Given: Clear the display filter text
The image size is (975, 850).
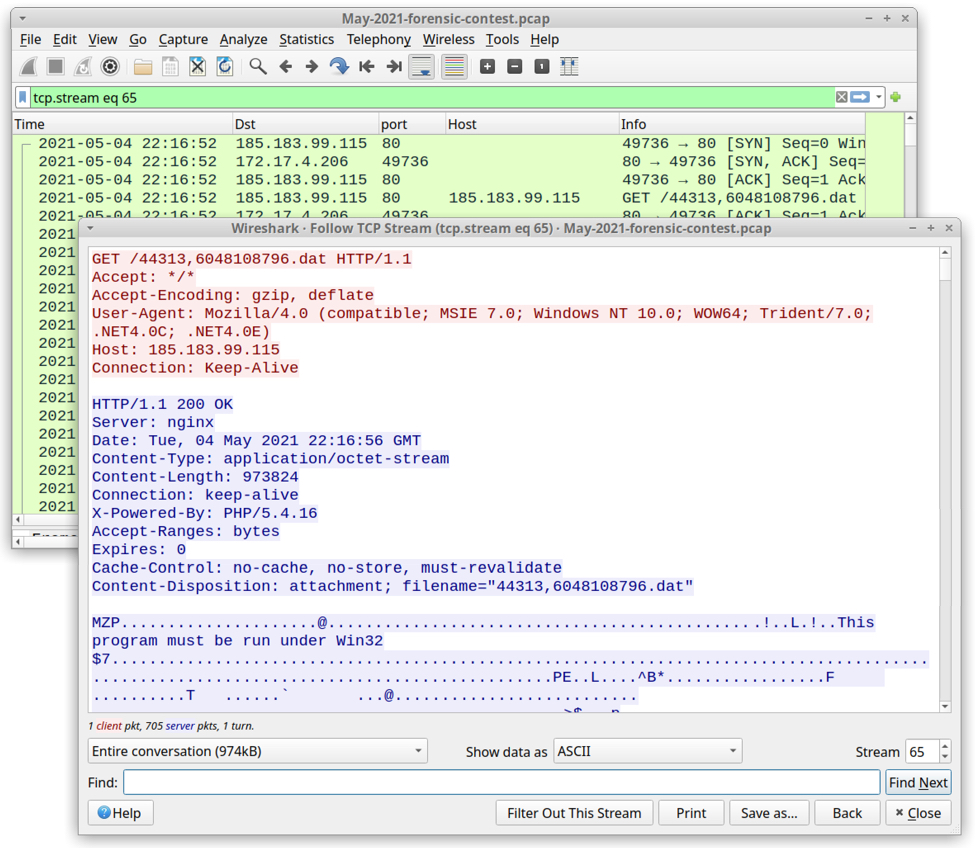Looking at the screenshot, I should (841, 97).
